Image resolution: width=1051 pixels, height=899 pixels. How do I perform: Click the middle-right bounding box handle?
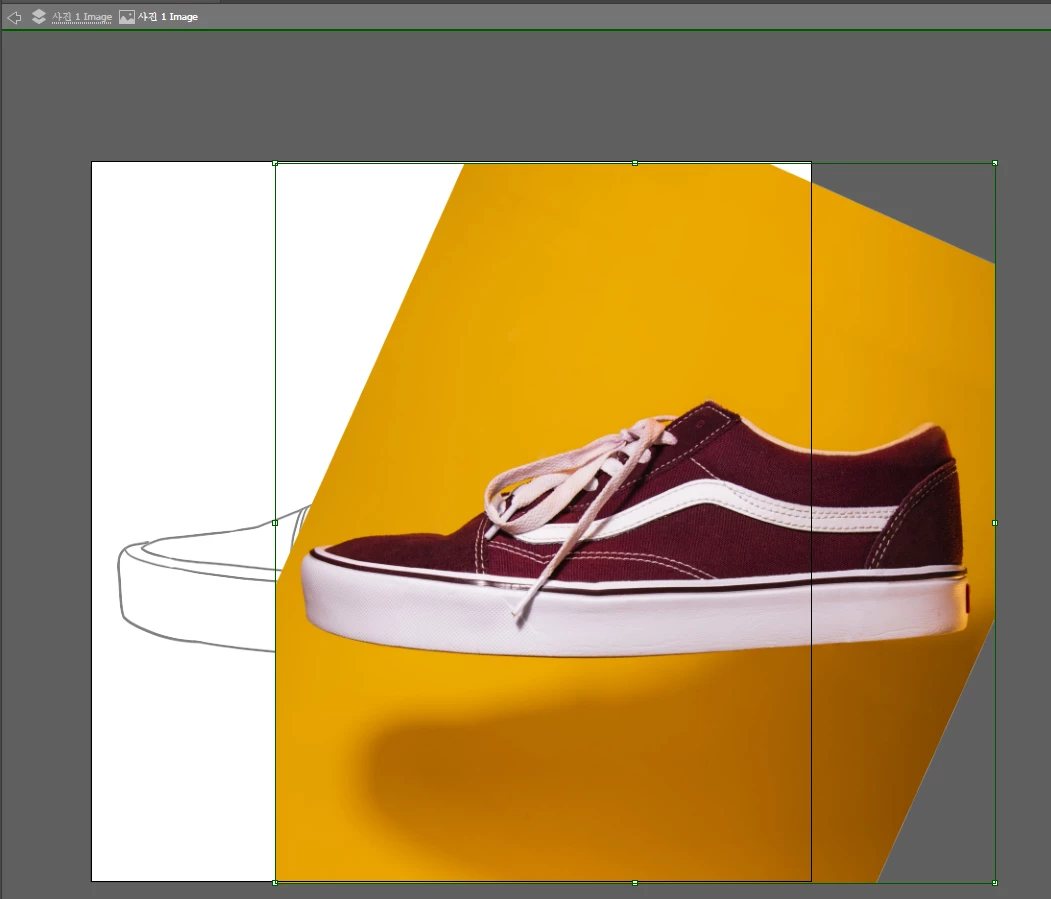click(x=994, y=522)
